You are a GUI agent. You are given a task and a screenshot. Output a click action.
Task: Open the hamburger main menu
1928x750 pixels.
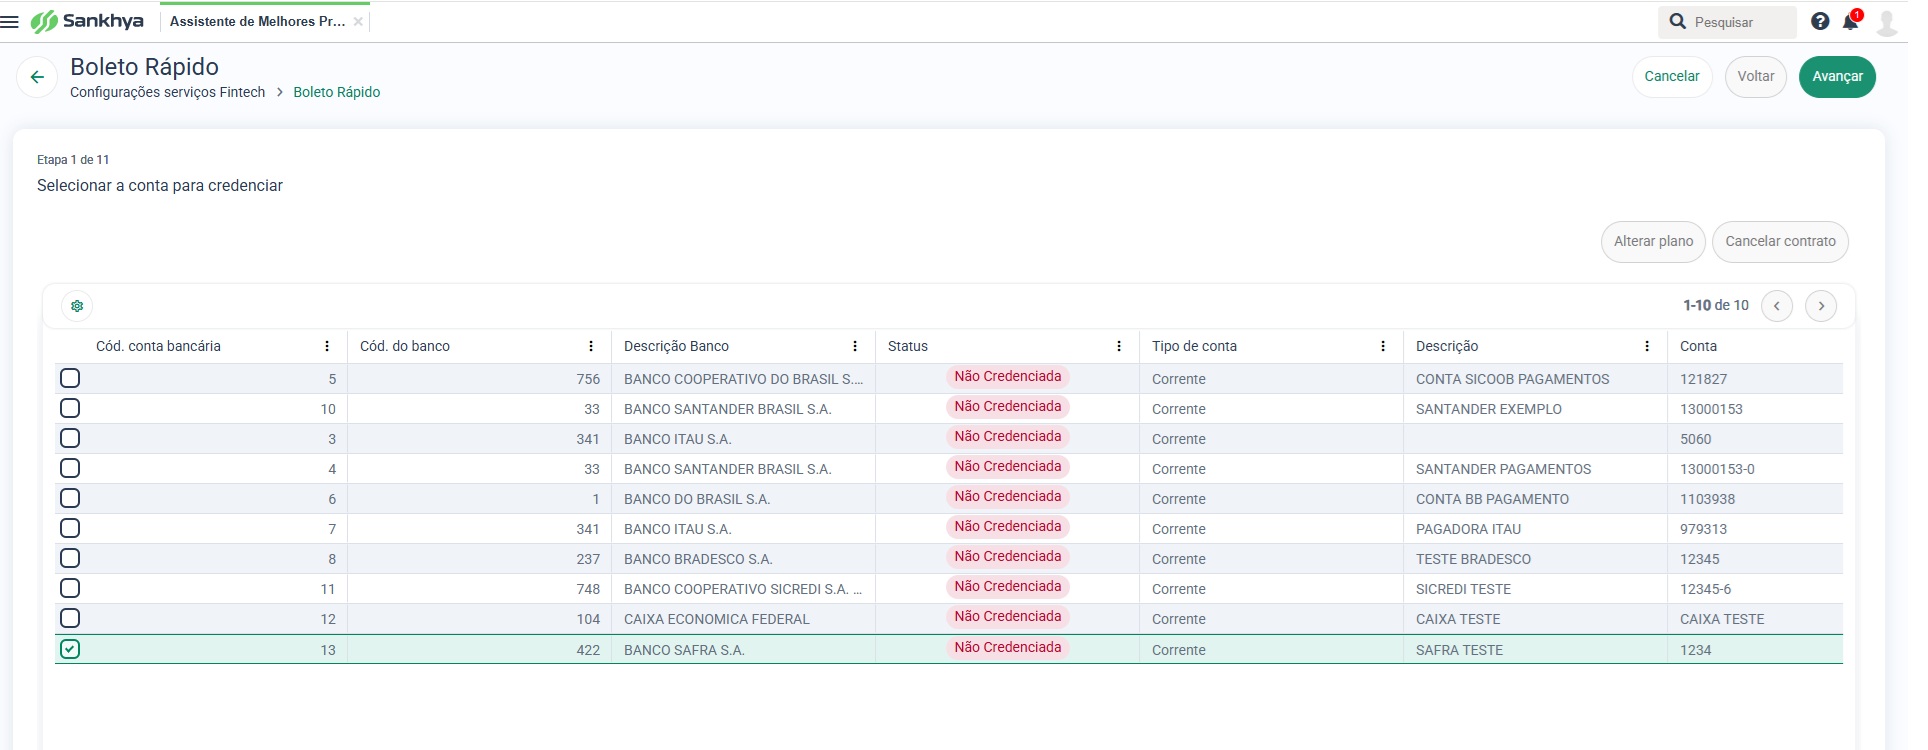click(x=10, y=21)
